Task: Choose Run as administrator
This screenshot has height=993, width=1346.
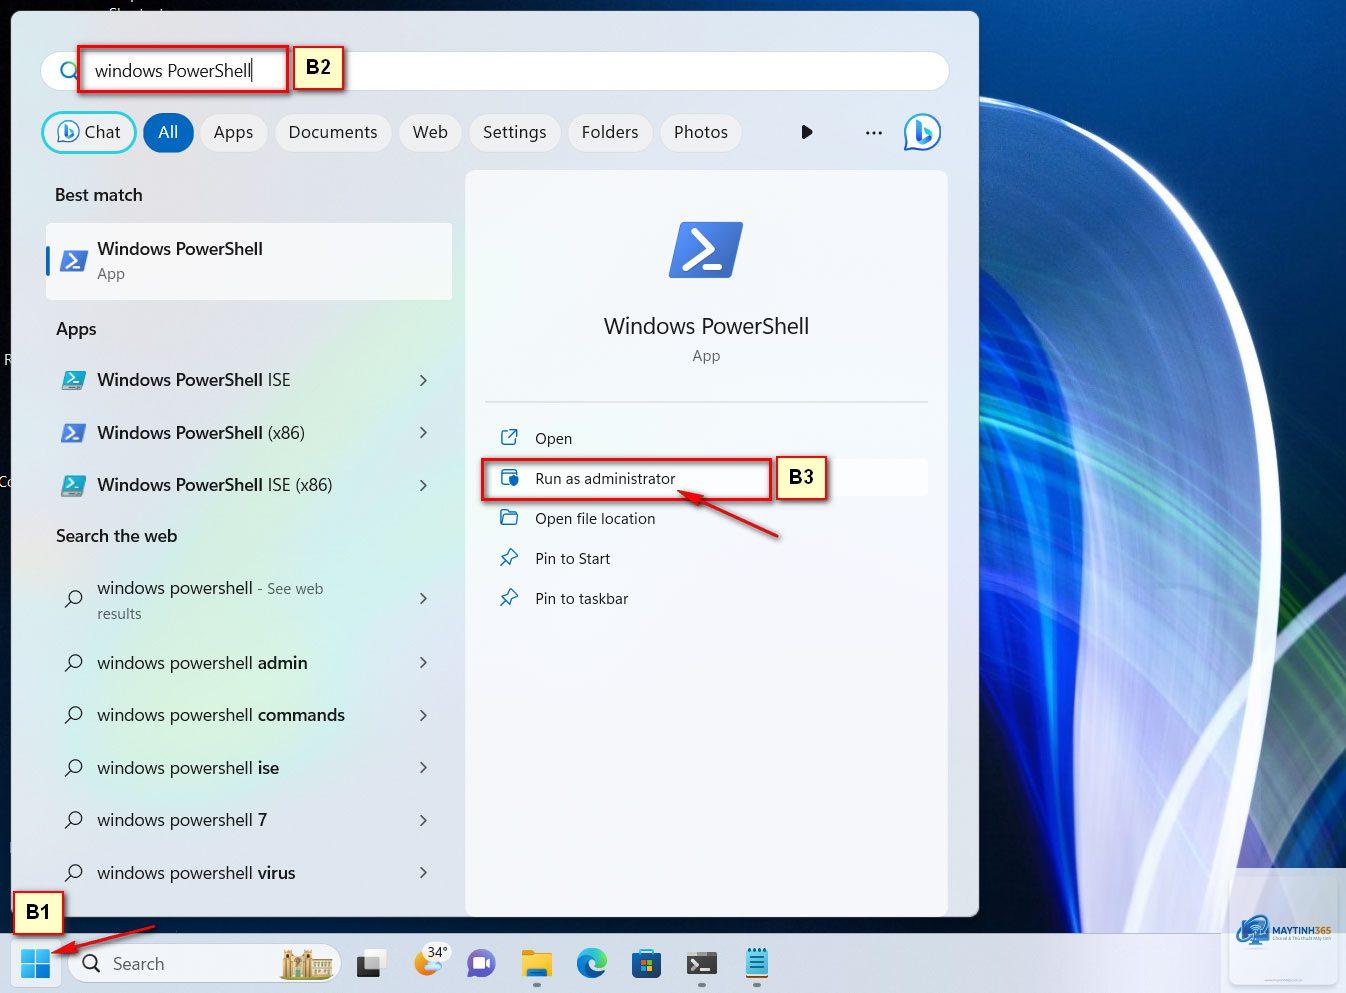Action: pos(706,478)
